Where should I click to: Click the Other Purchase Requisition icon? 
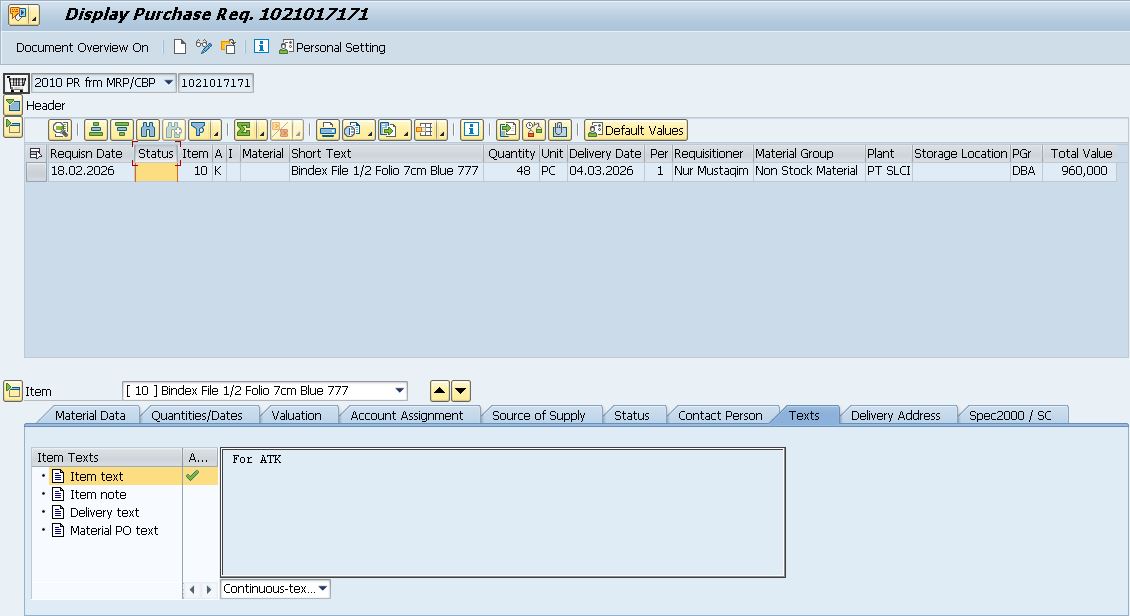tap(229, 47)
